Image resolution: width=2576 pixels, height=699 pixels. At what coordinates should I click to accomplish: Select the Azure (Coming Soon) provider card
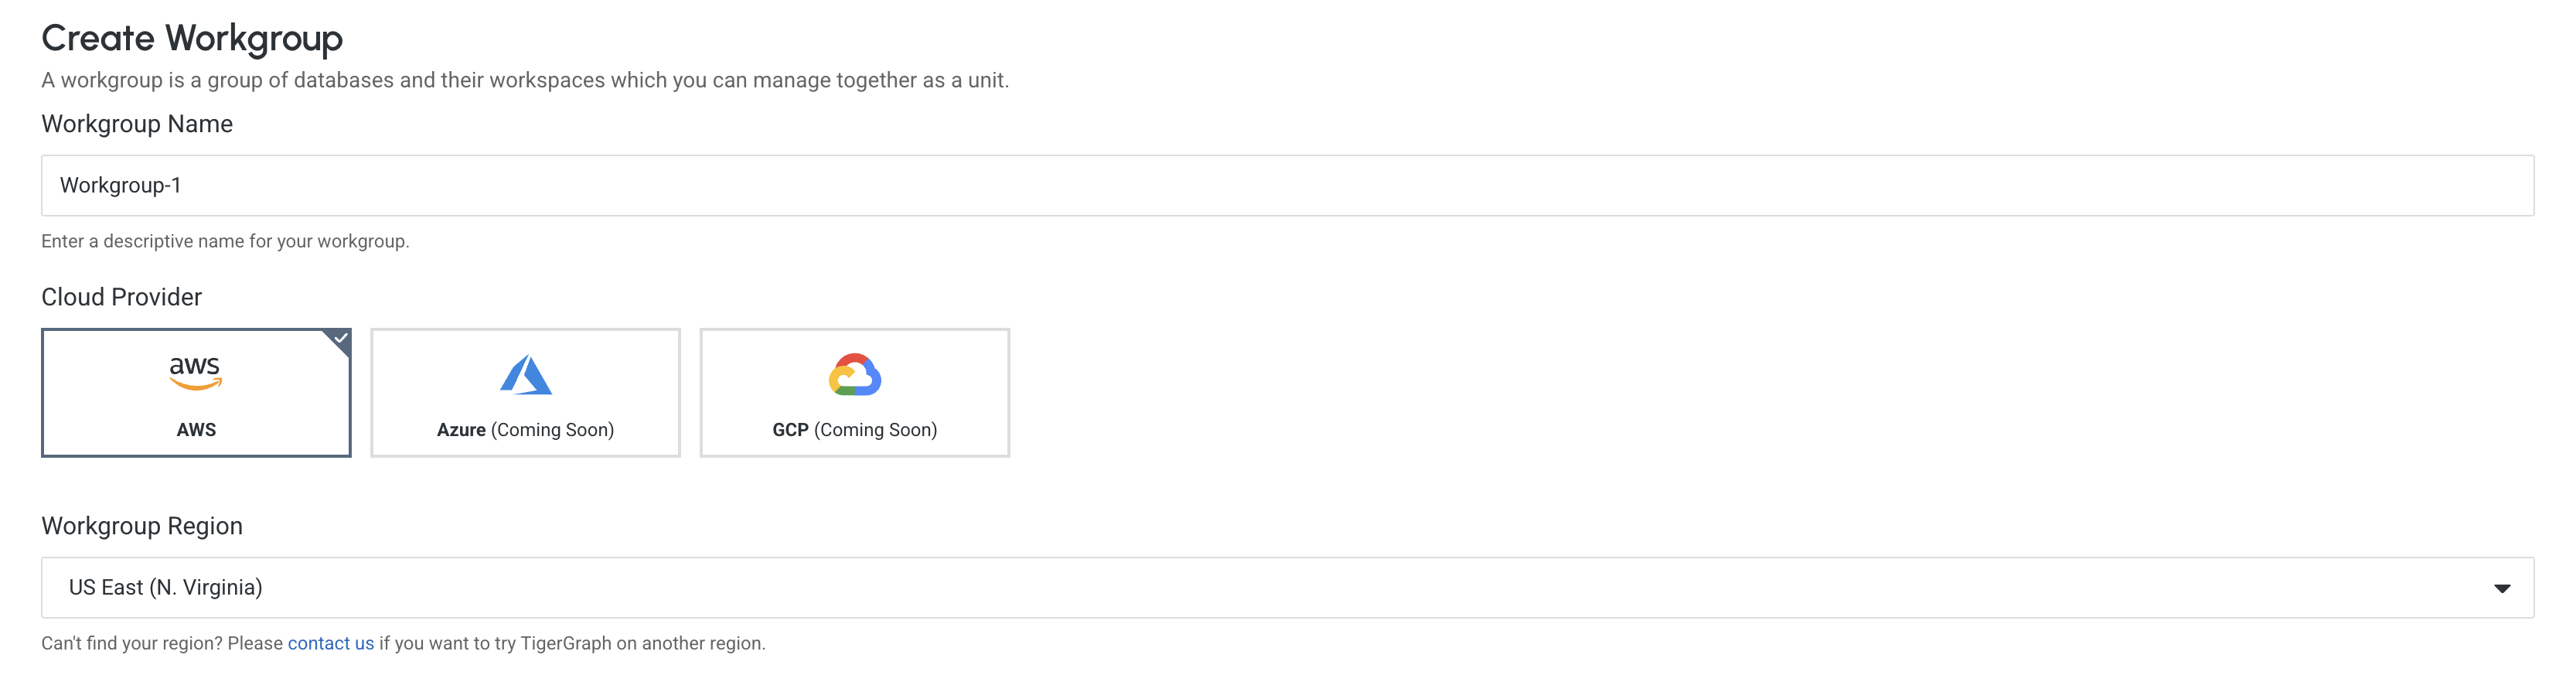coord(525,392)
